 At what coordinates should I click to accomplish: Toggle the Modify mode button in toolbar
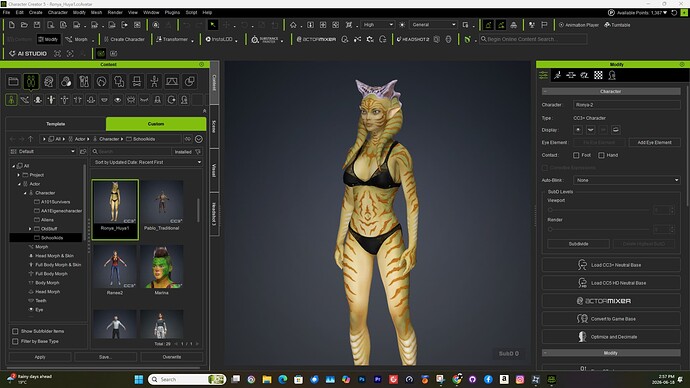pyautogui.click(x=48, y=39)
